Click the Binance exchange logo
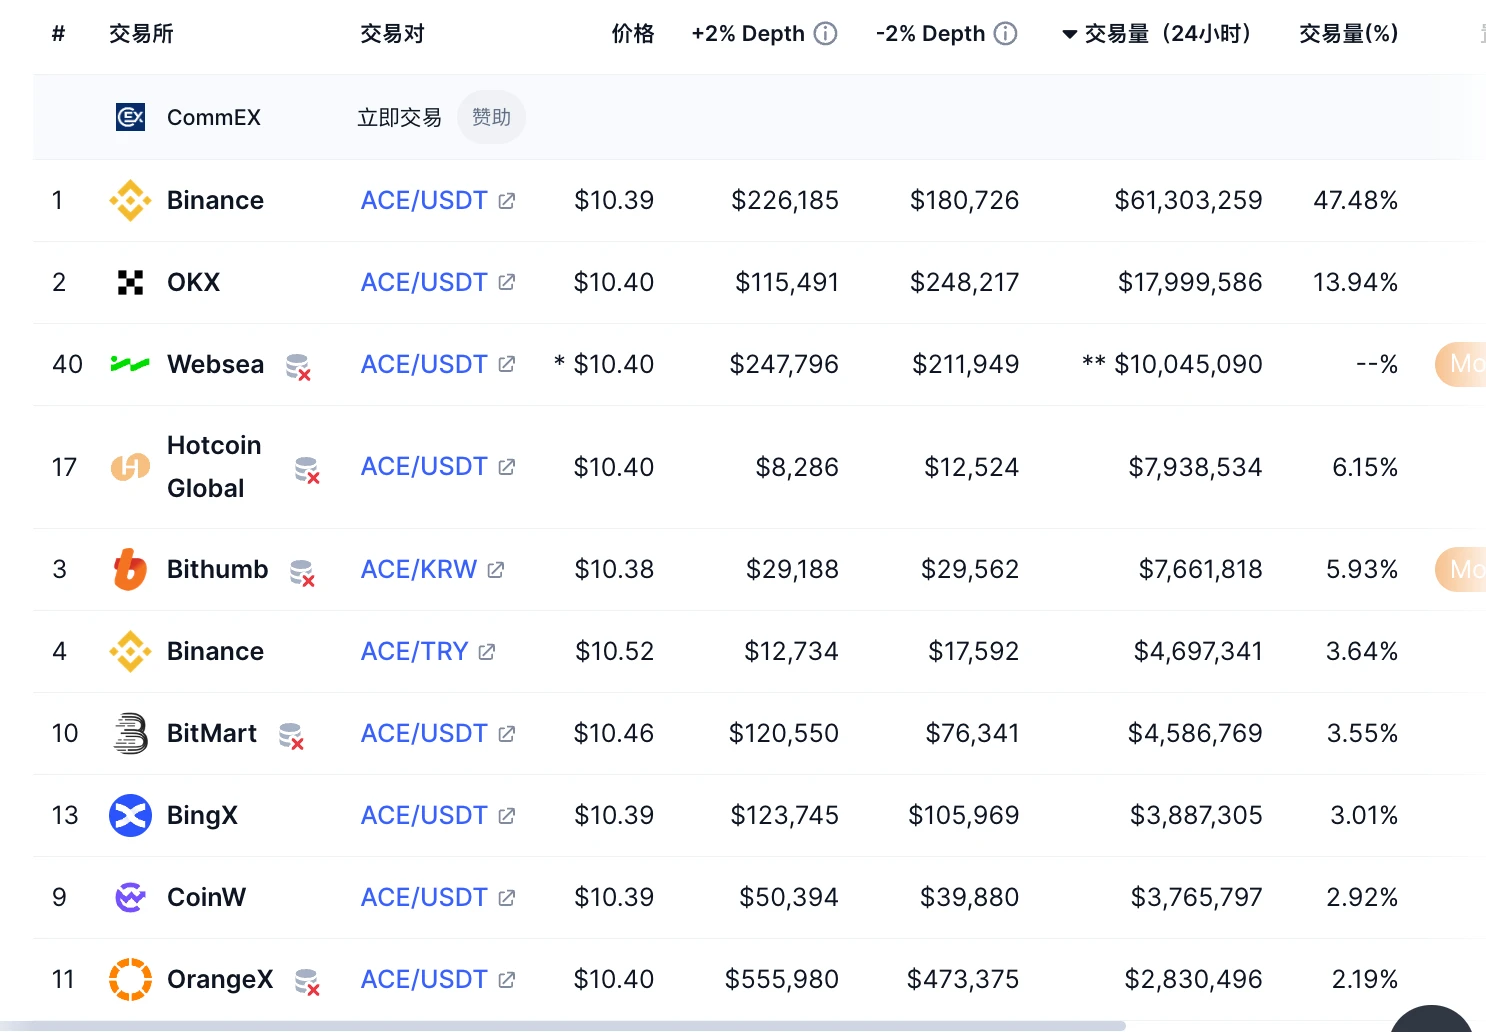Image resolution: width=1486 pixels, height=1032 pixels. 129,200
